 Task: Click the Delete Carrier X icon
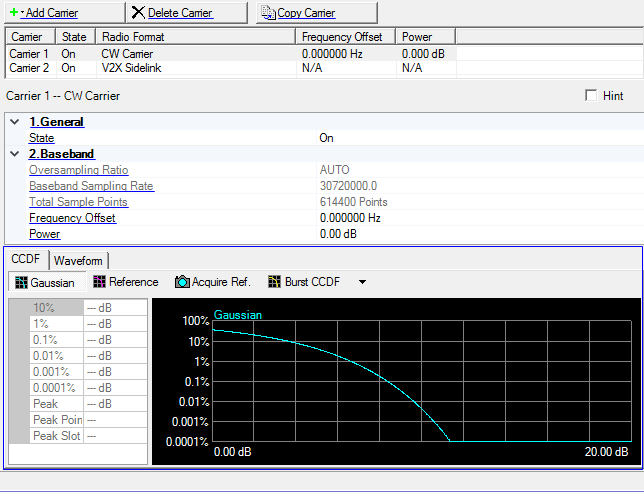pos(138,13)
